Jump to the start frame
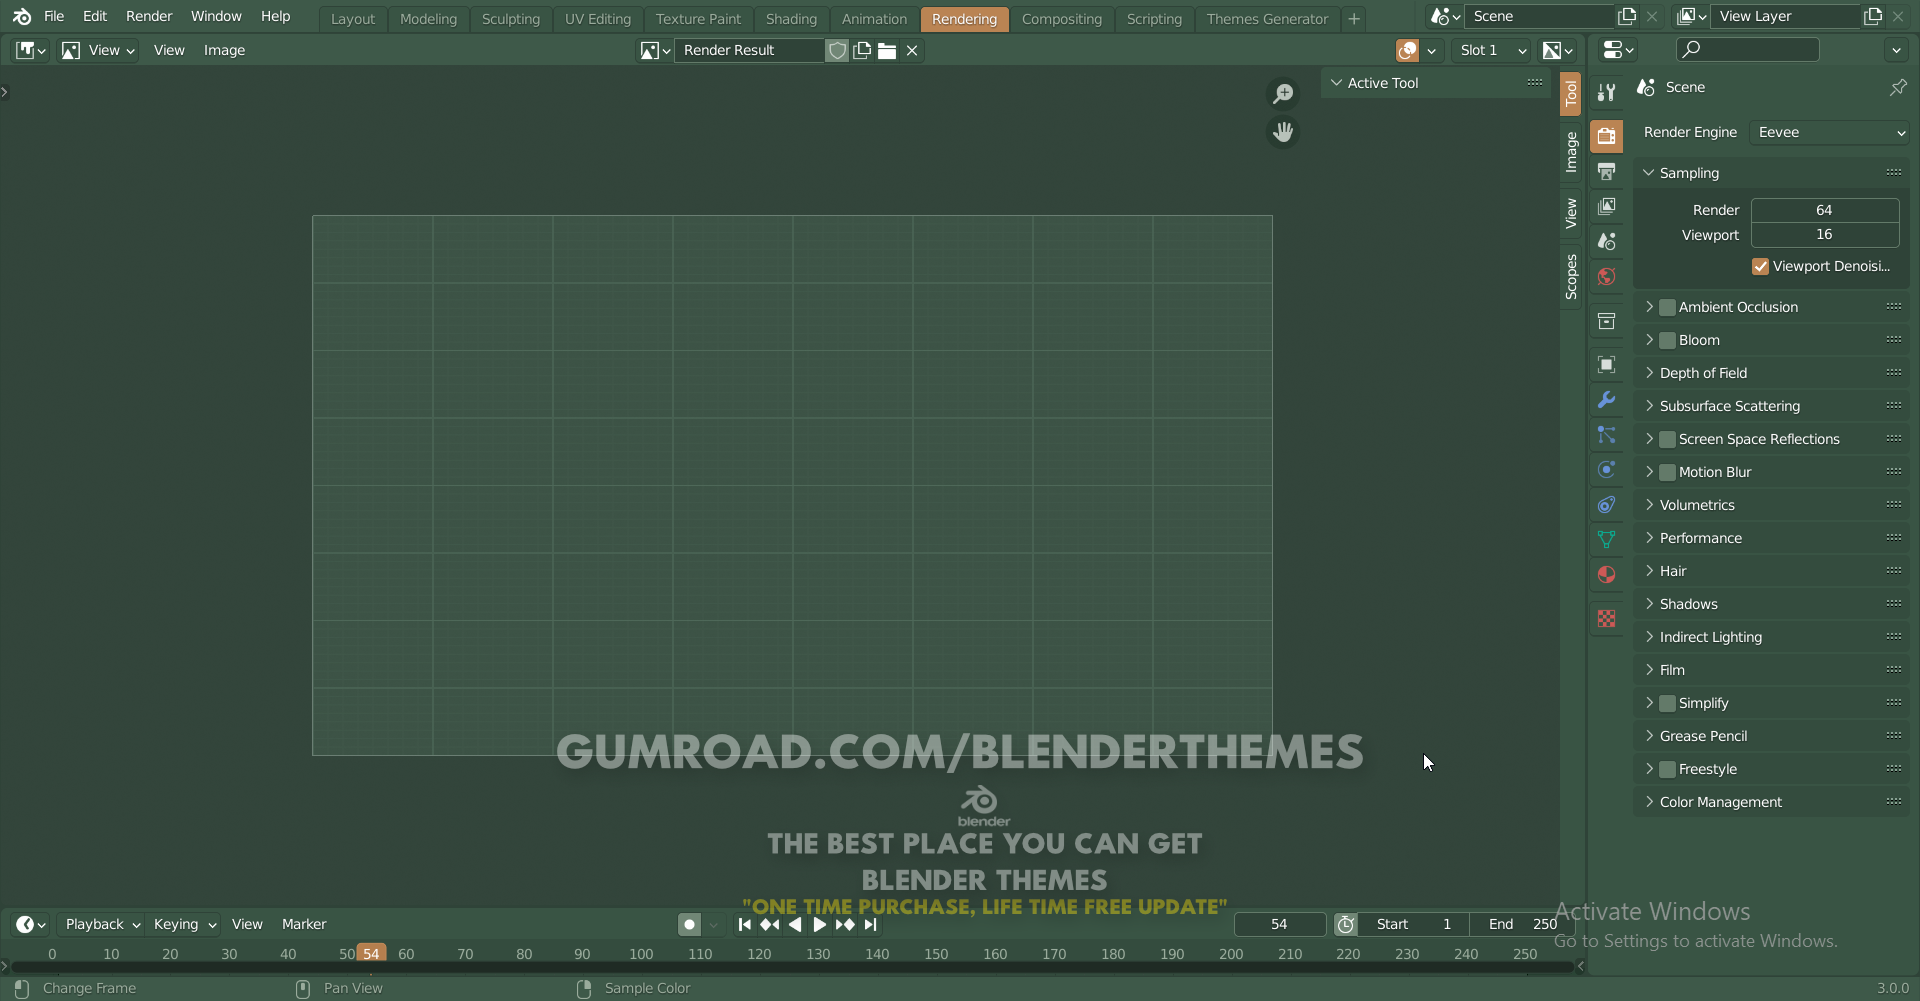Screen dimensions: 1920x1001 pyautogui.click(x=744, y=925)
